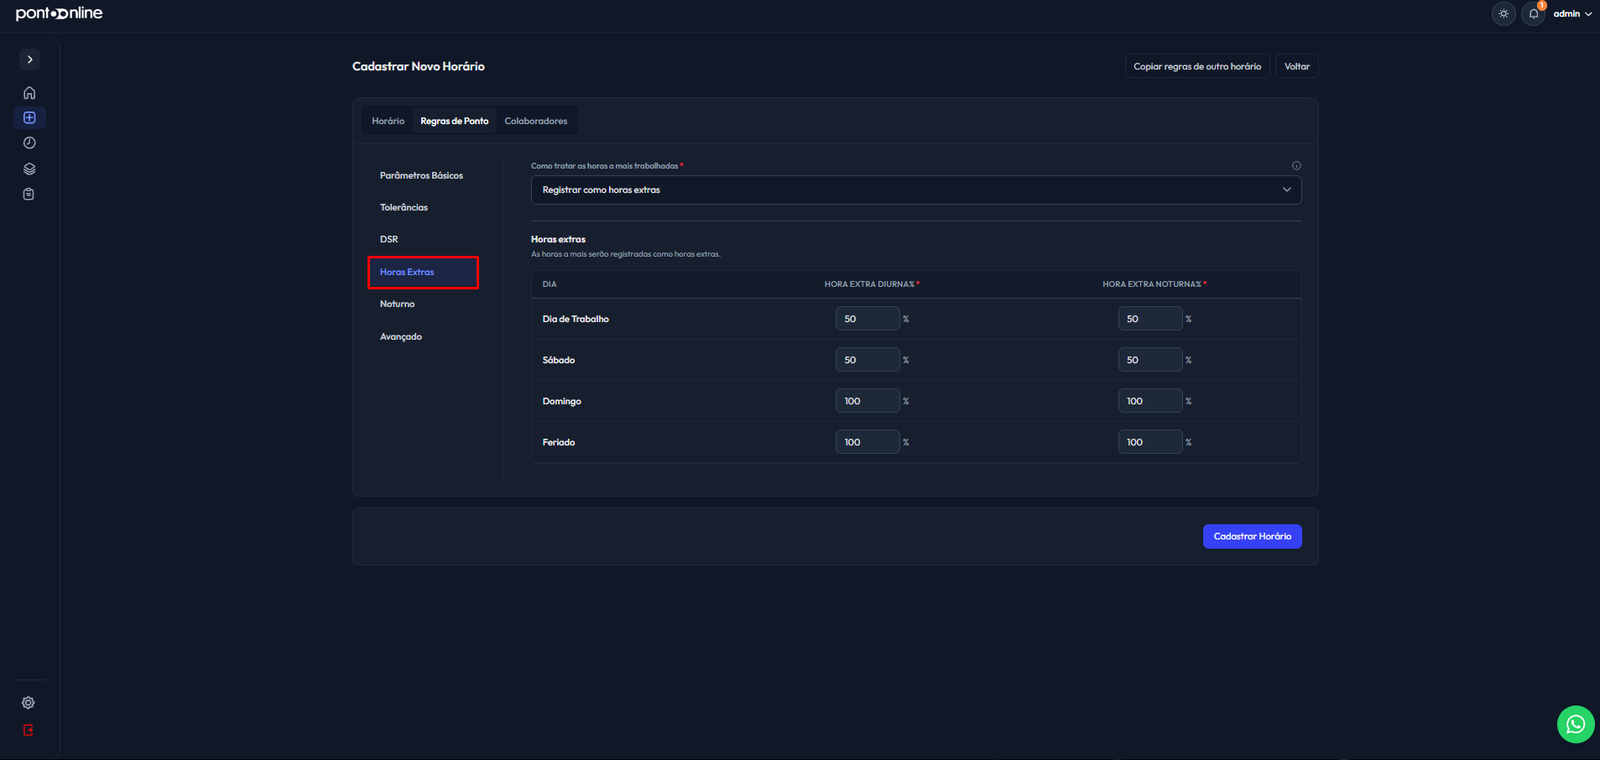Edit Feriado hora extra noturna field
This screenshot has width=1600, height=760.
pos(1150,442)
